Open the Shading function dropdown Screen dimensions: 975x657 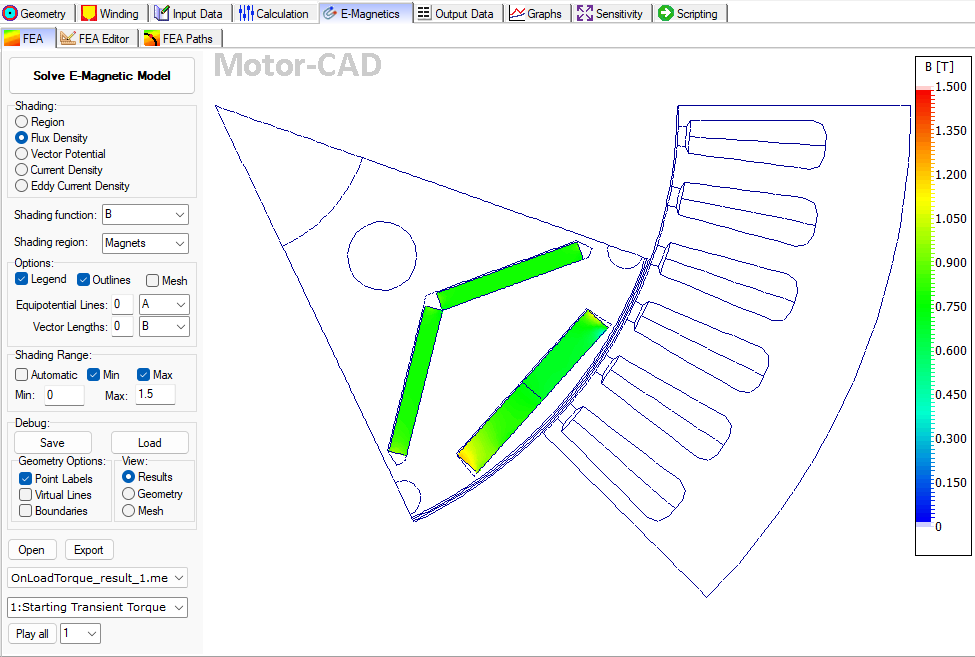[x=146, y=214]
